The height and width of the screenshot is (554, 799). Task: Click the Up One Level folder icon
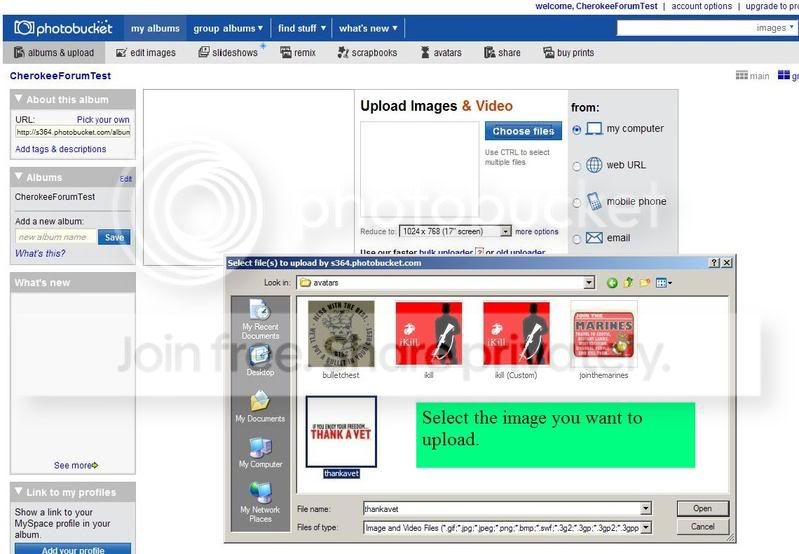(629, 283)
